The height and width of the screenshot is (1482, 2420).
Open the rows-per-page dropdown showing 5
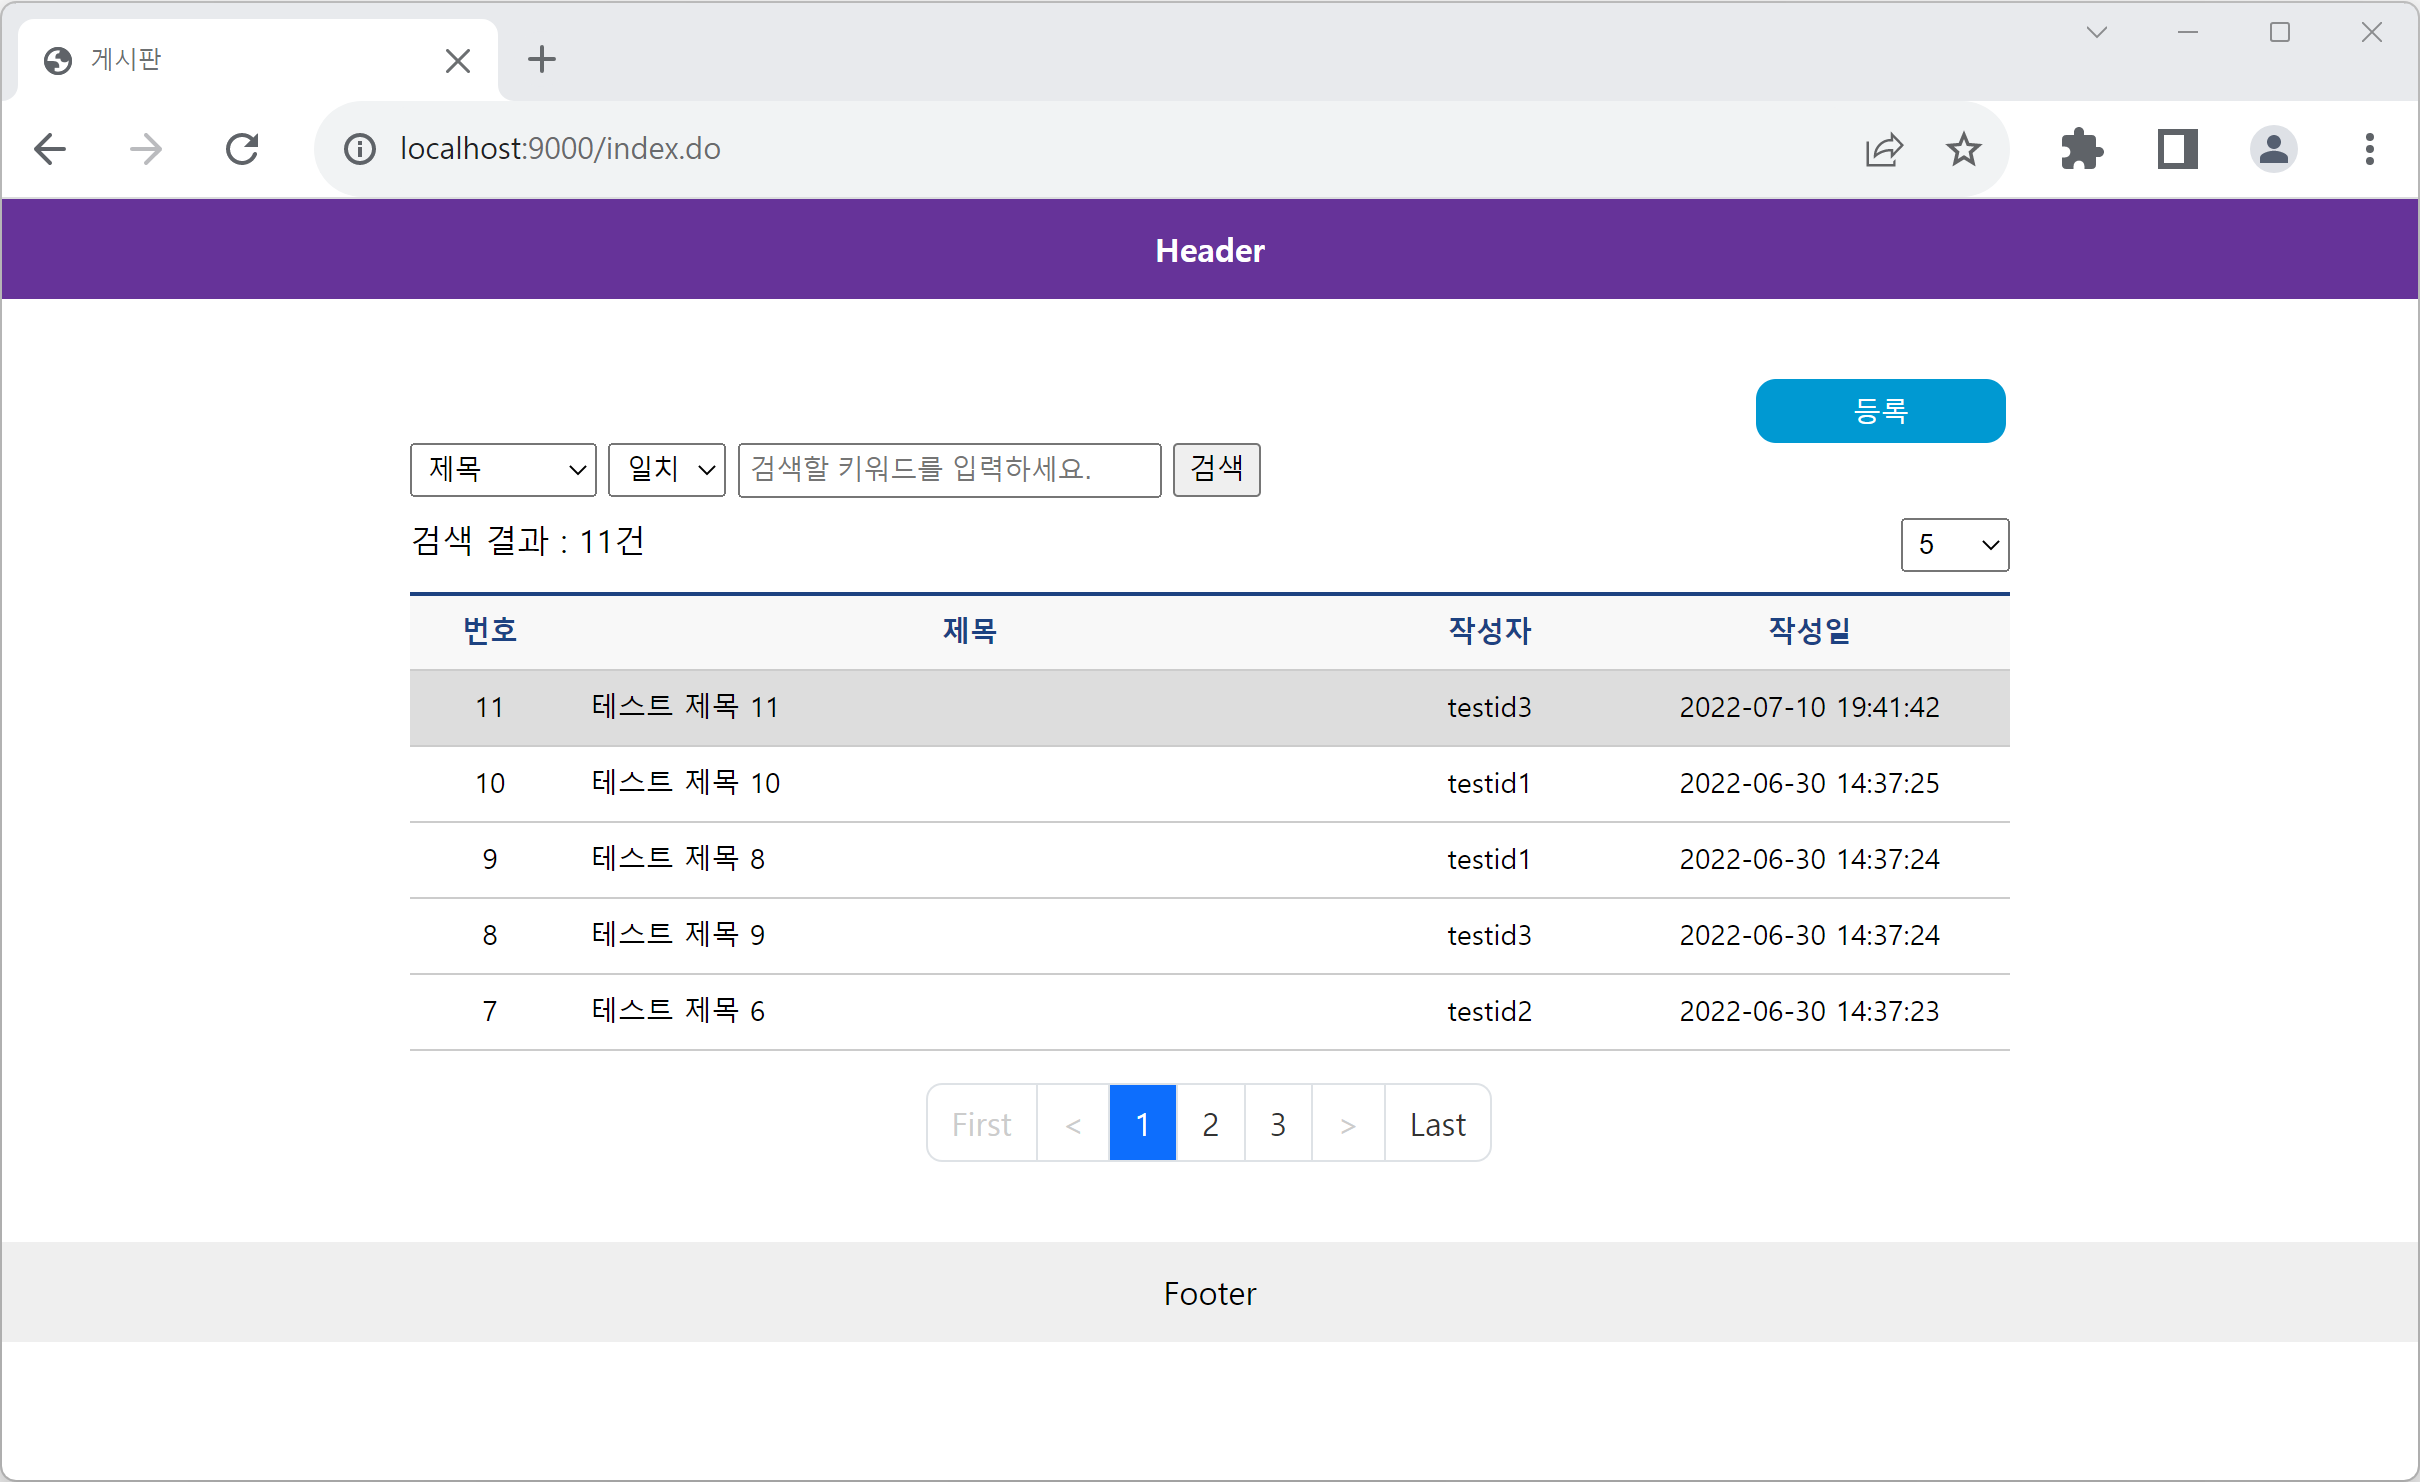pyautogui.click(x=1954, y=545)
